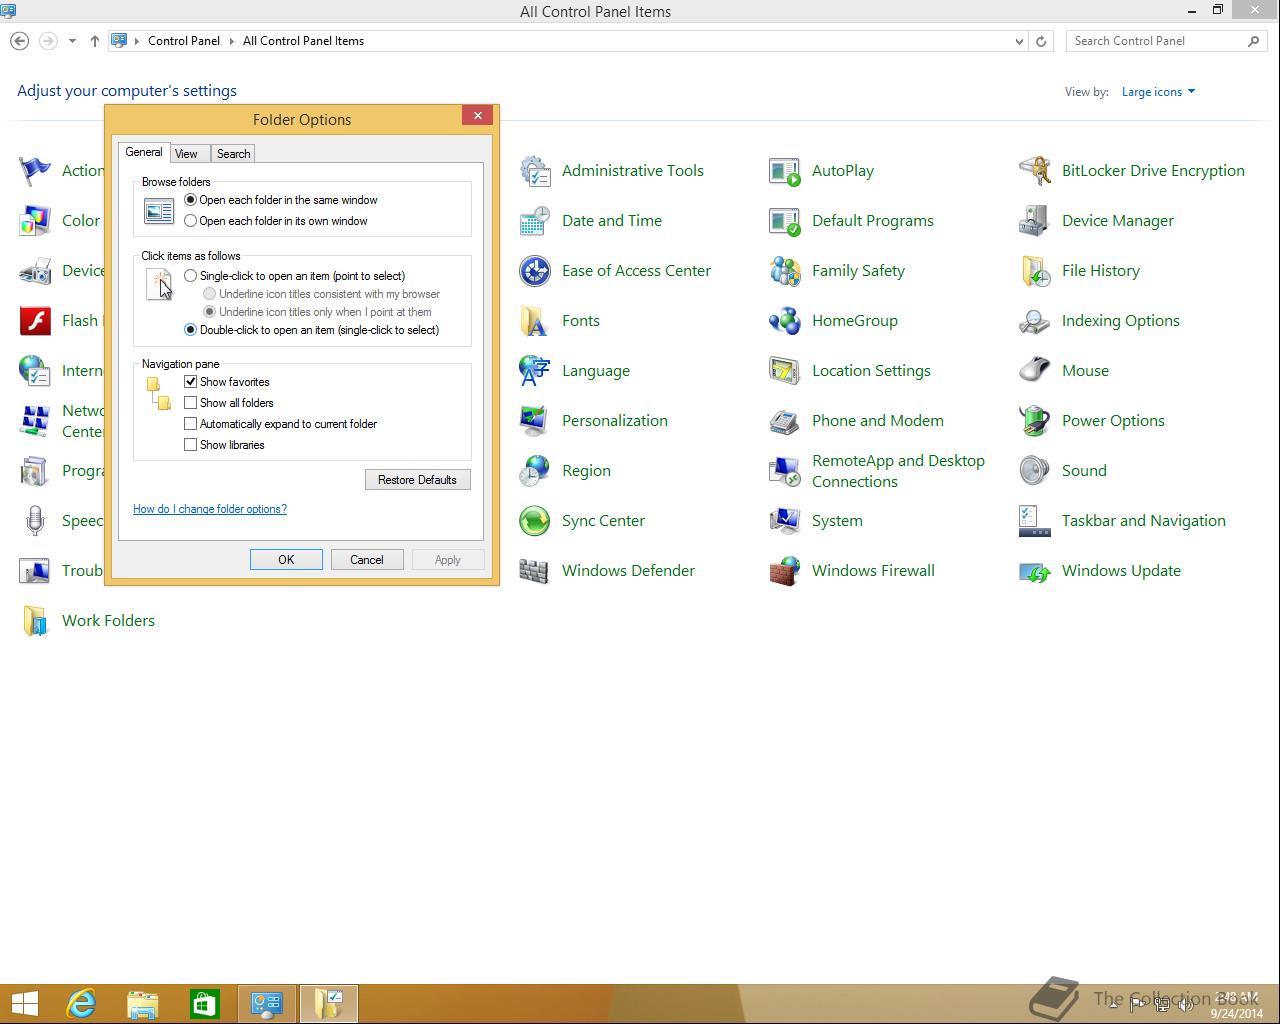Open the View by Large icons dropdown

[x=1158, y=92]
